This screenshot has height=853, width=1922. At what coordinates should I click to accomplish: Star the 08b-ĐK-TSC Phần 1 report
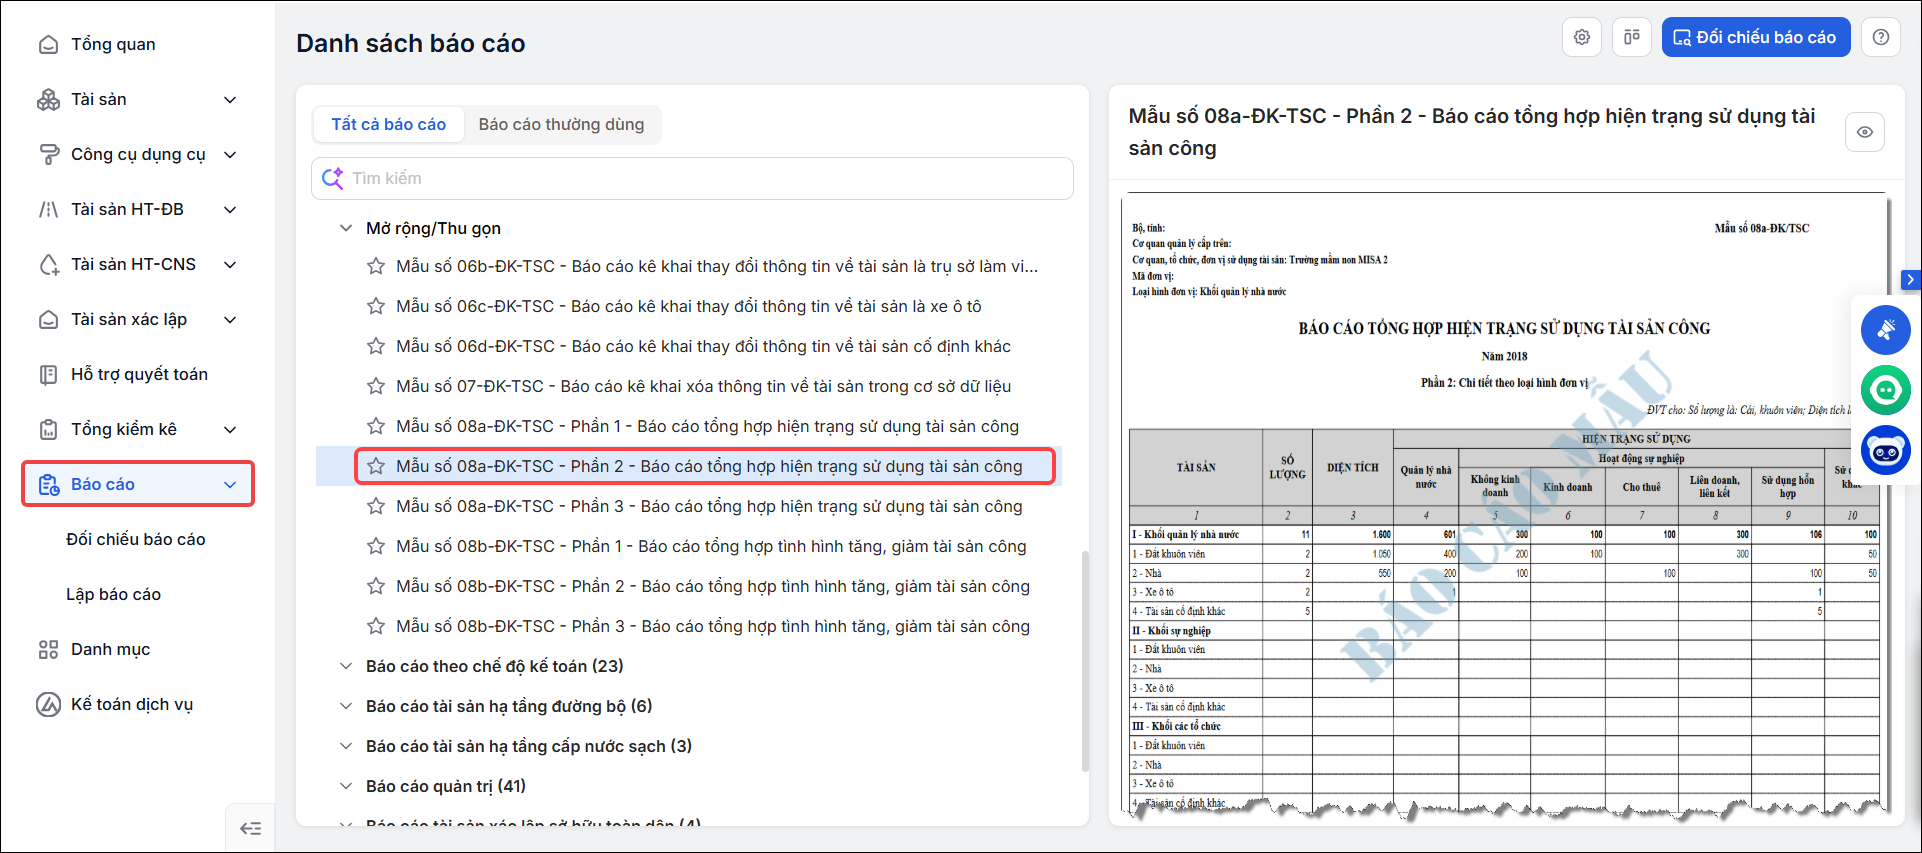pos(376,546)
